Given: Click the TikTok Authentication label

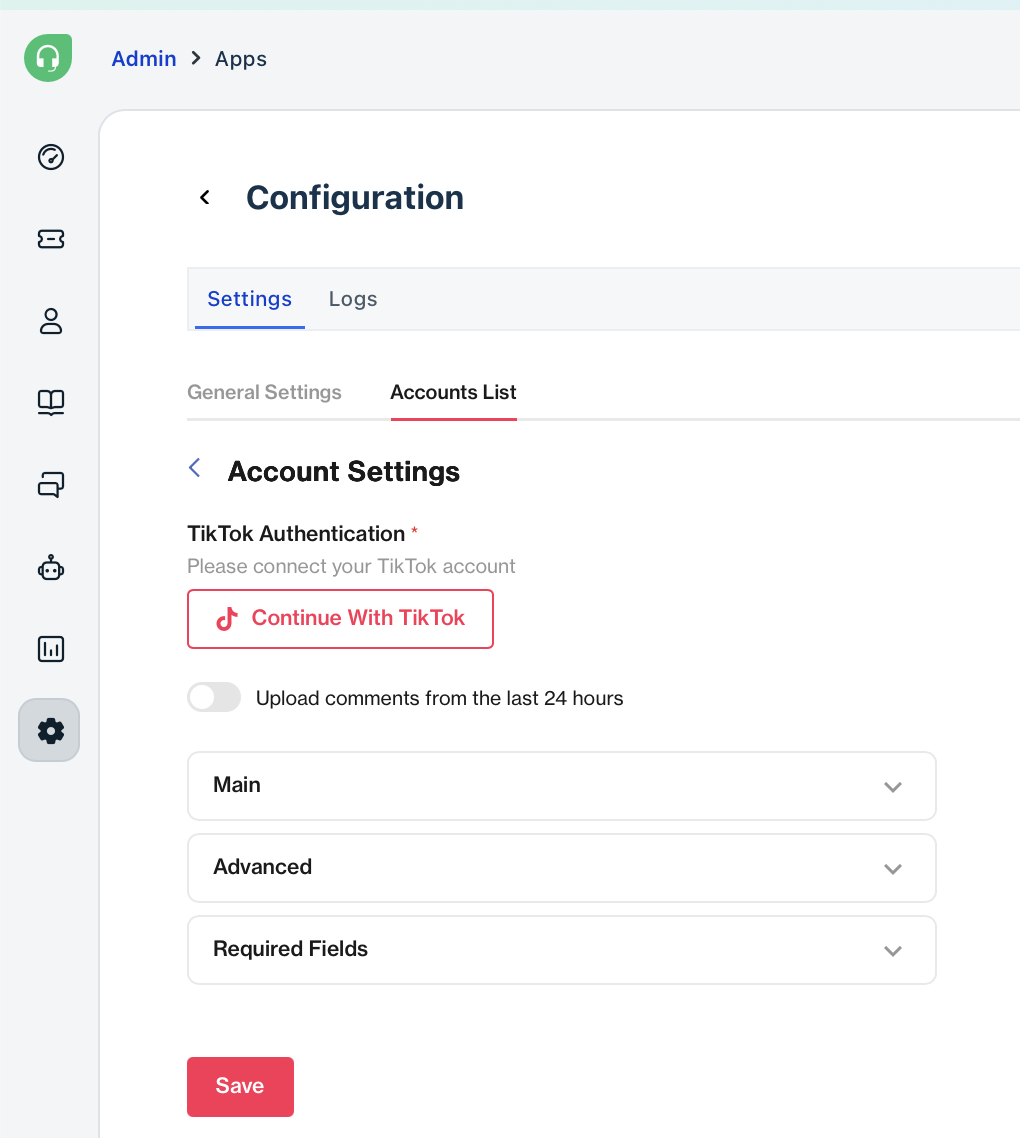Looking at the screenshot, I should pos(296,533).
